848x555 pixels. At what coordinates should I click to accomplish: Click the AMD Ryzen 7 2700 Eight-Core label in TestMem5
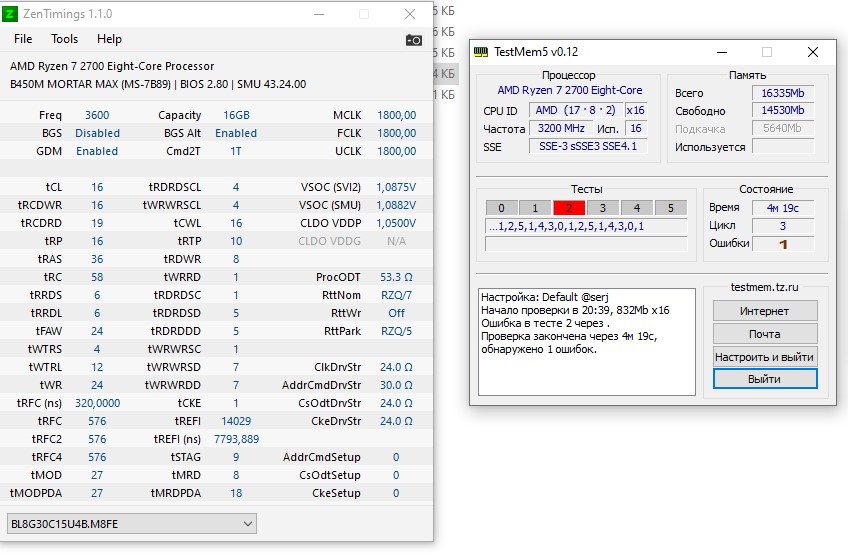(x=570, y=90)
